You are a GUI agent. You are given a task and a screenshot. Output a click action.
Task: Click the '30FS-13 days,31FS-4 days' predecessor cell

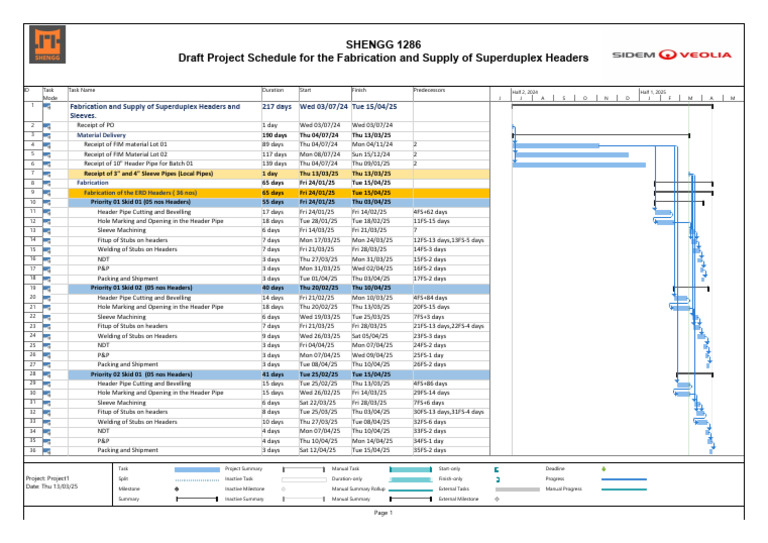[449, 412]
